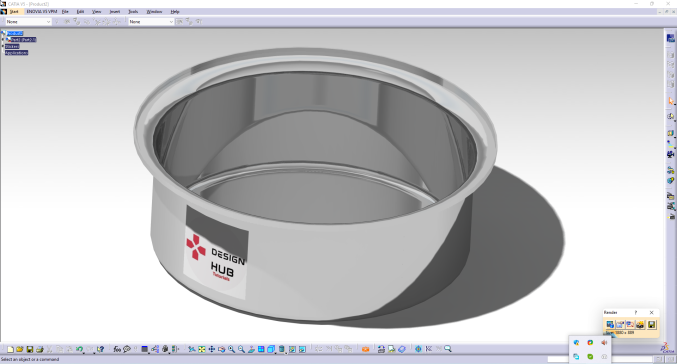Open the View menu

pyautogui.click(x=96, y=12)
